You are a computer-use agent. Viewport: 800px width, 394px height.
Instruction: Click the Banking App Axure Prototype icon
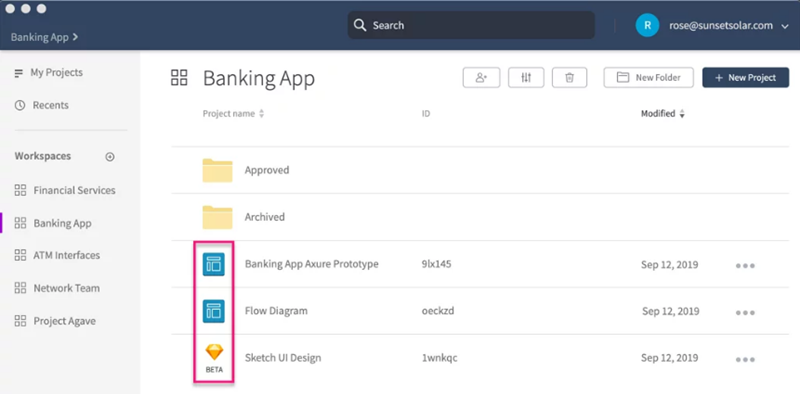tap(214, 264)
